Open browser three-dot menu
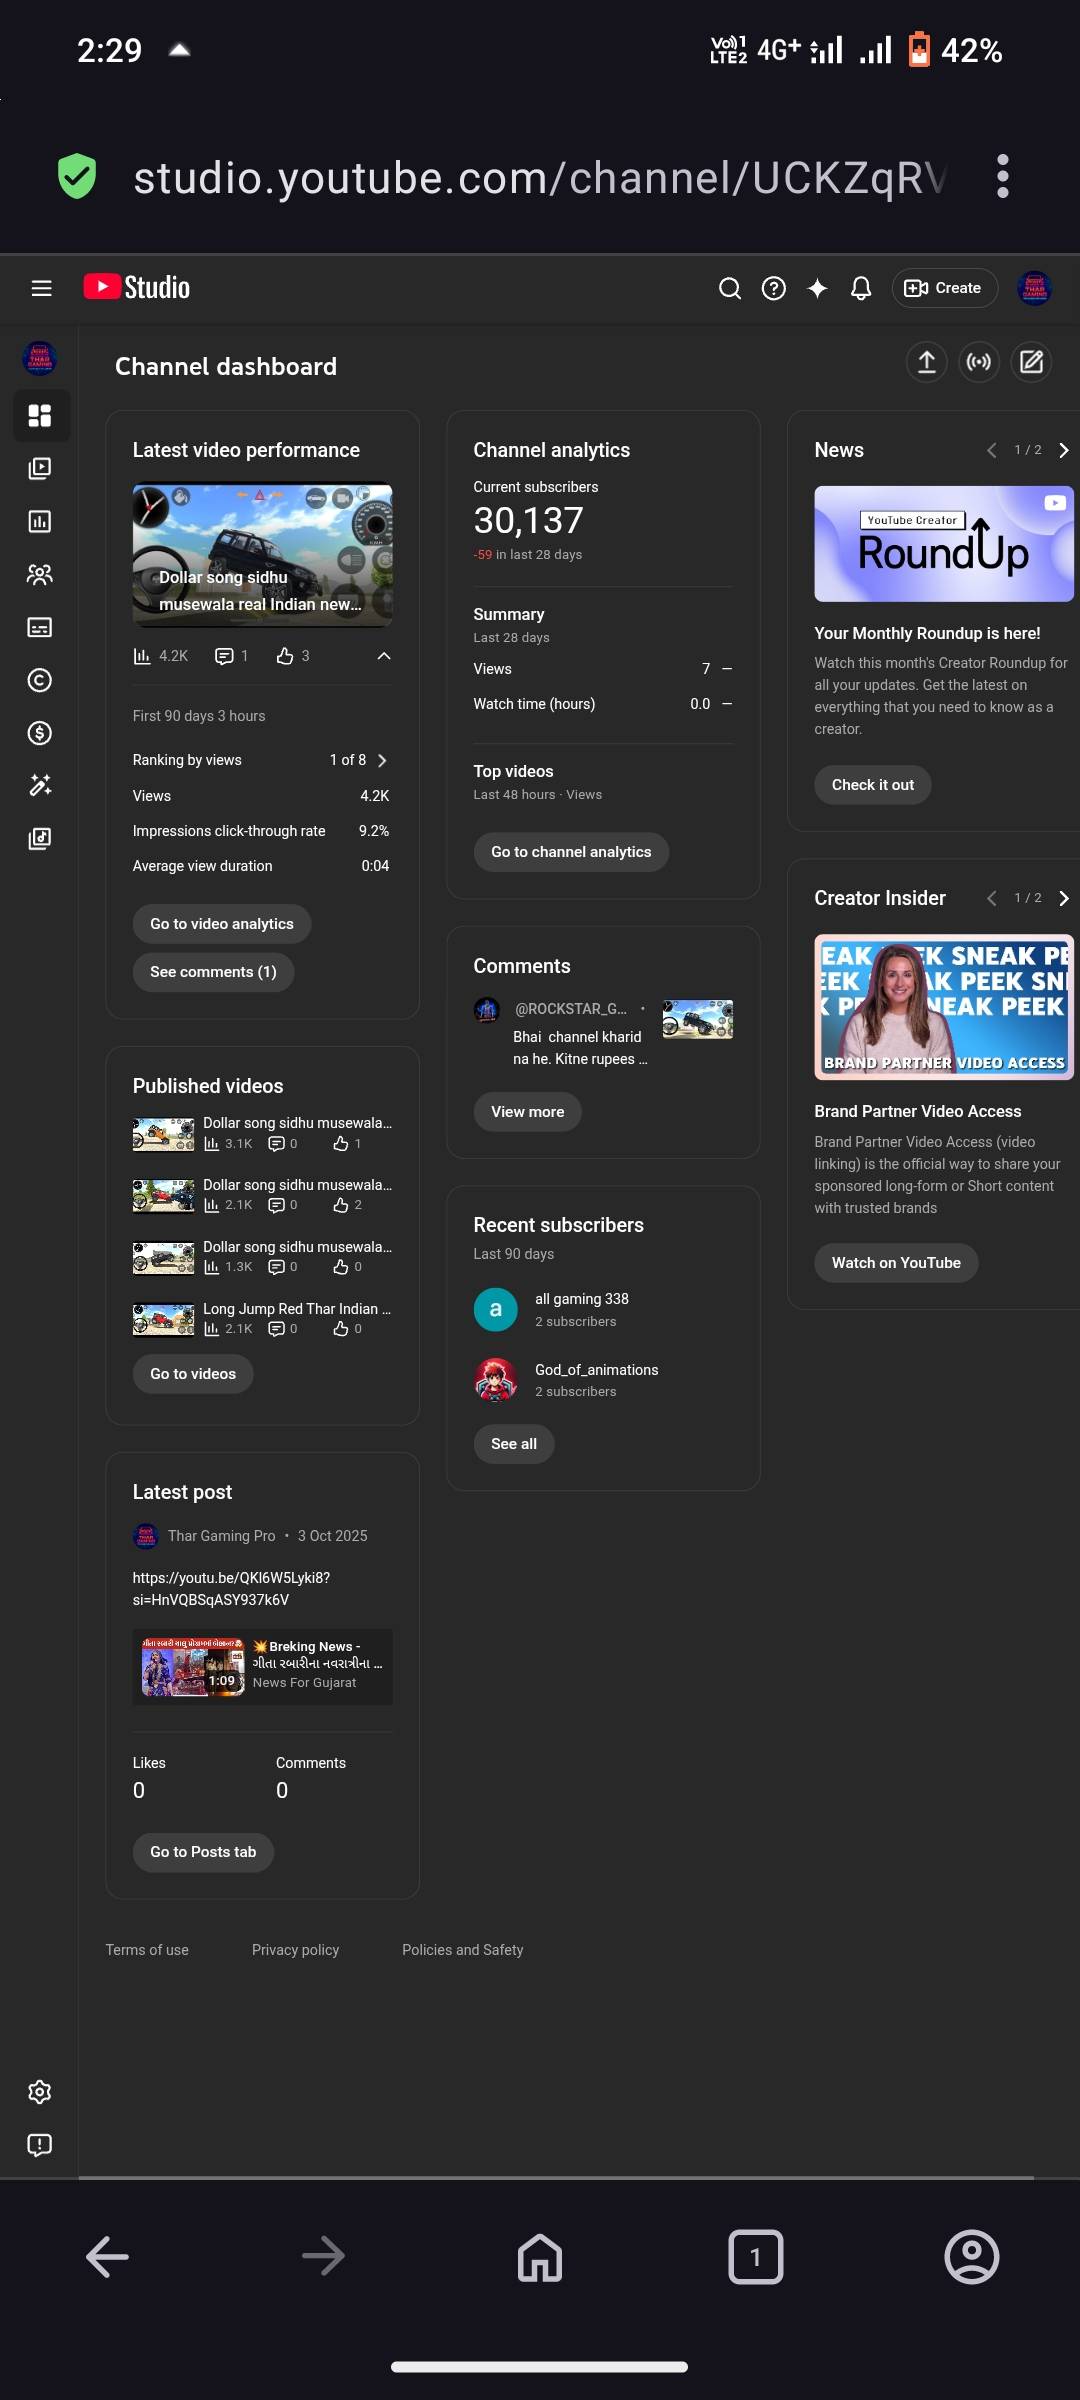Screen dimensions: 1080x2400 (1002, 177)
